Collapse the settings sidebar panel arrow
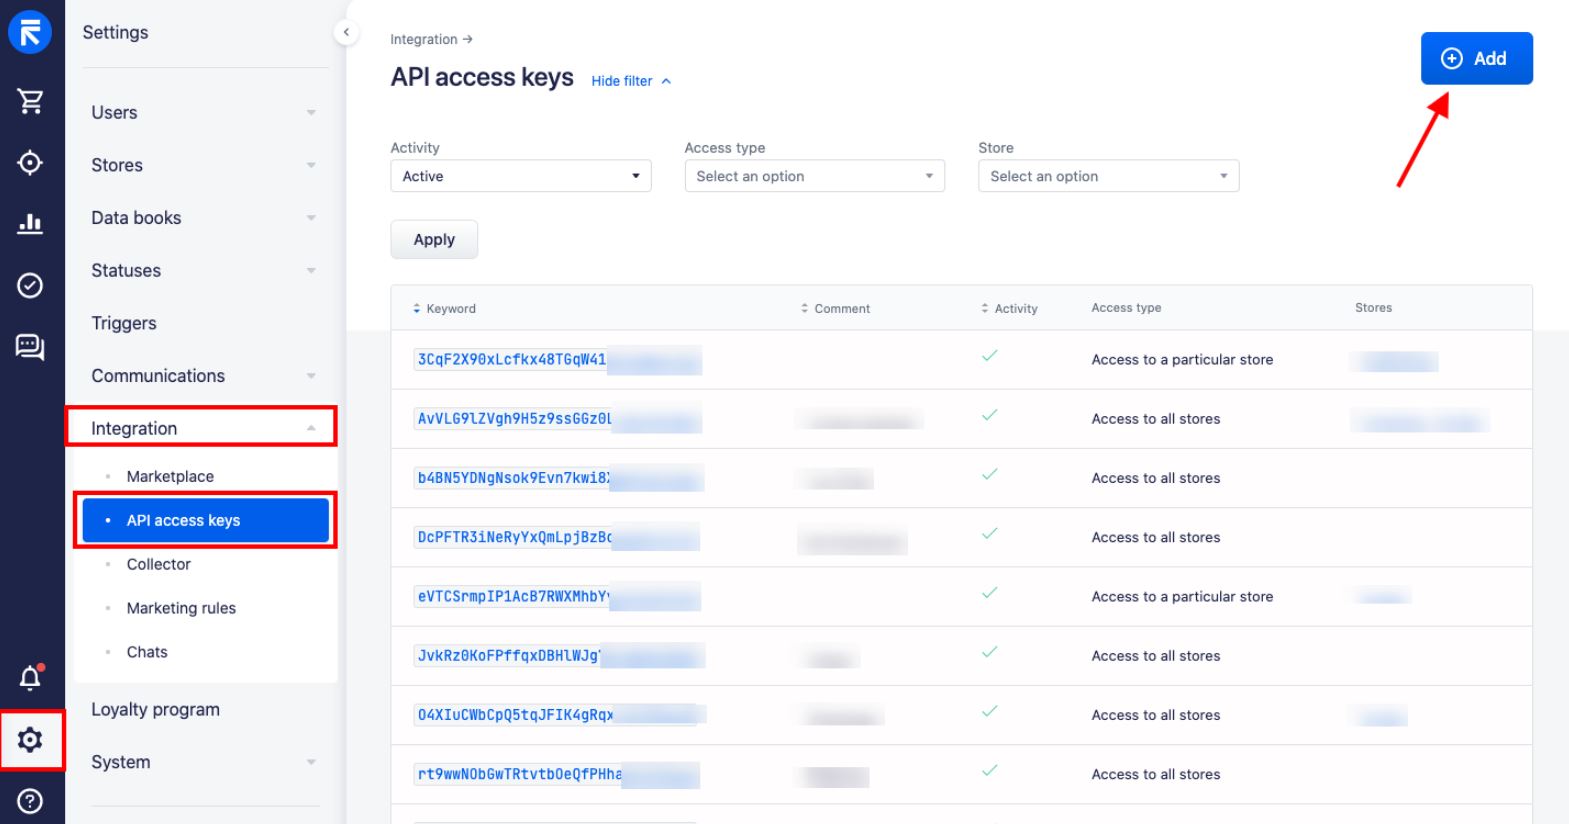1569x824 pixels. pos(345,32)
